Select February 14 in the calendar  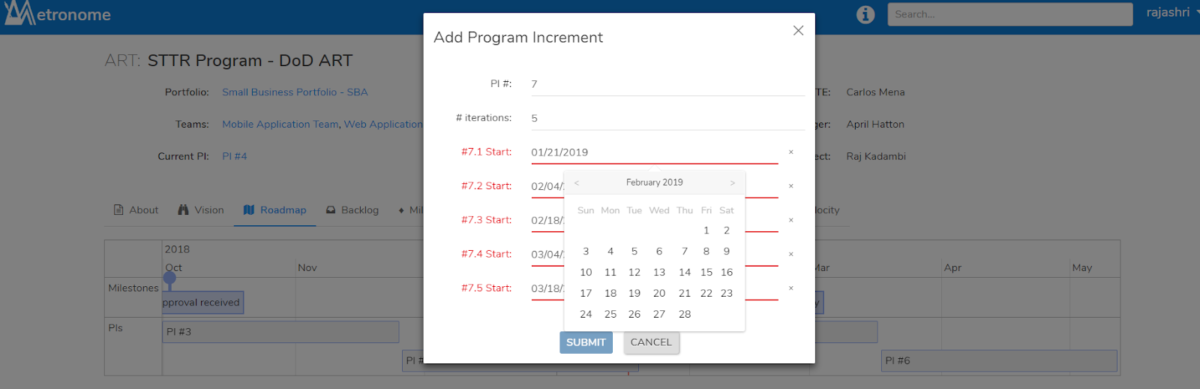[x=684, y=272]
